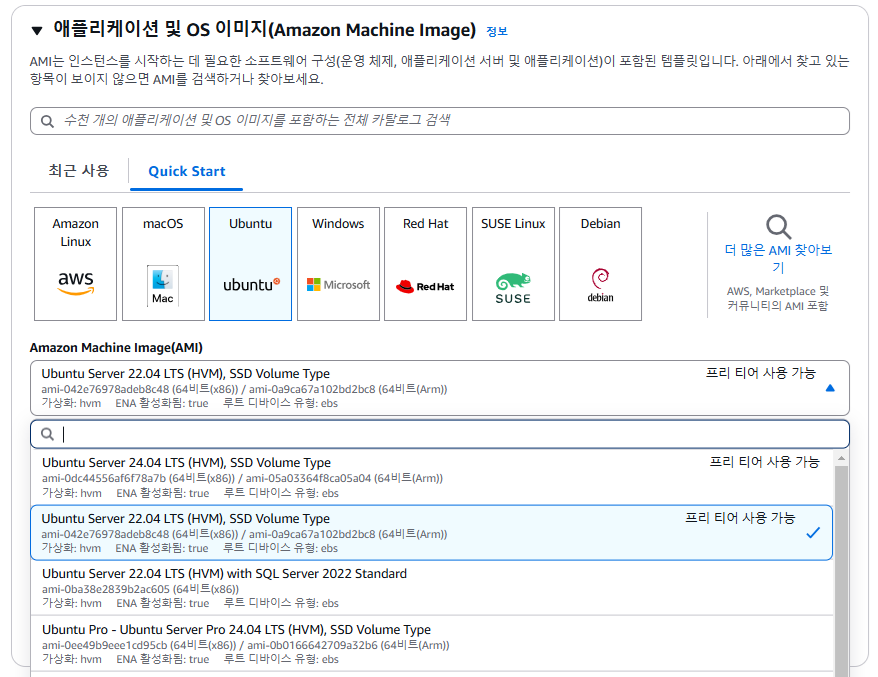878x677 pixels.
Task: Click AWS, Marketplace 및 커뮤니티의 AMI 포함 text
Action: pos(778,298)
